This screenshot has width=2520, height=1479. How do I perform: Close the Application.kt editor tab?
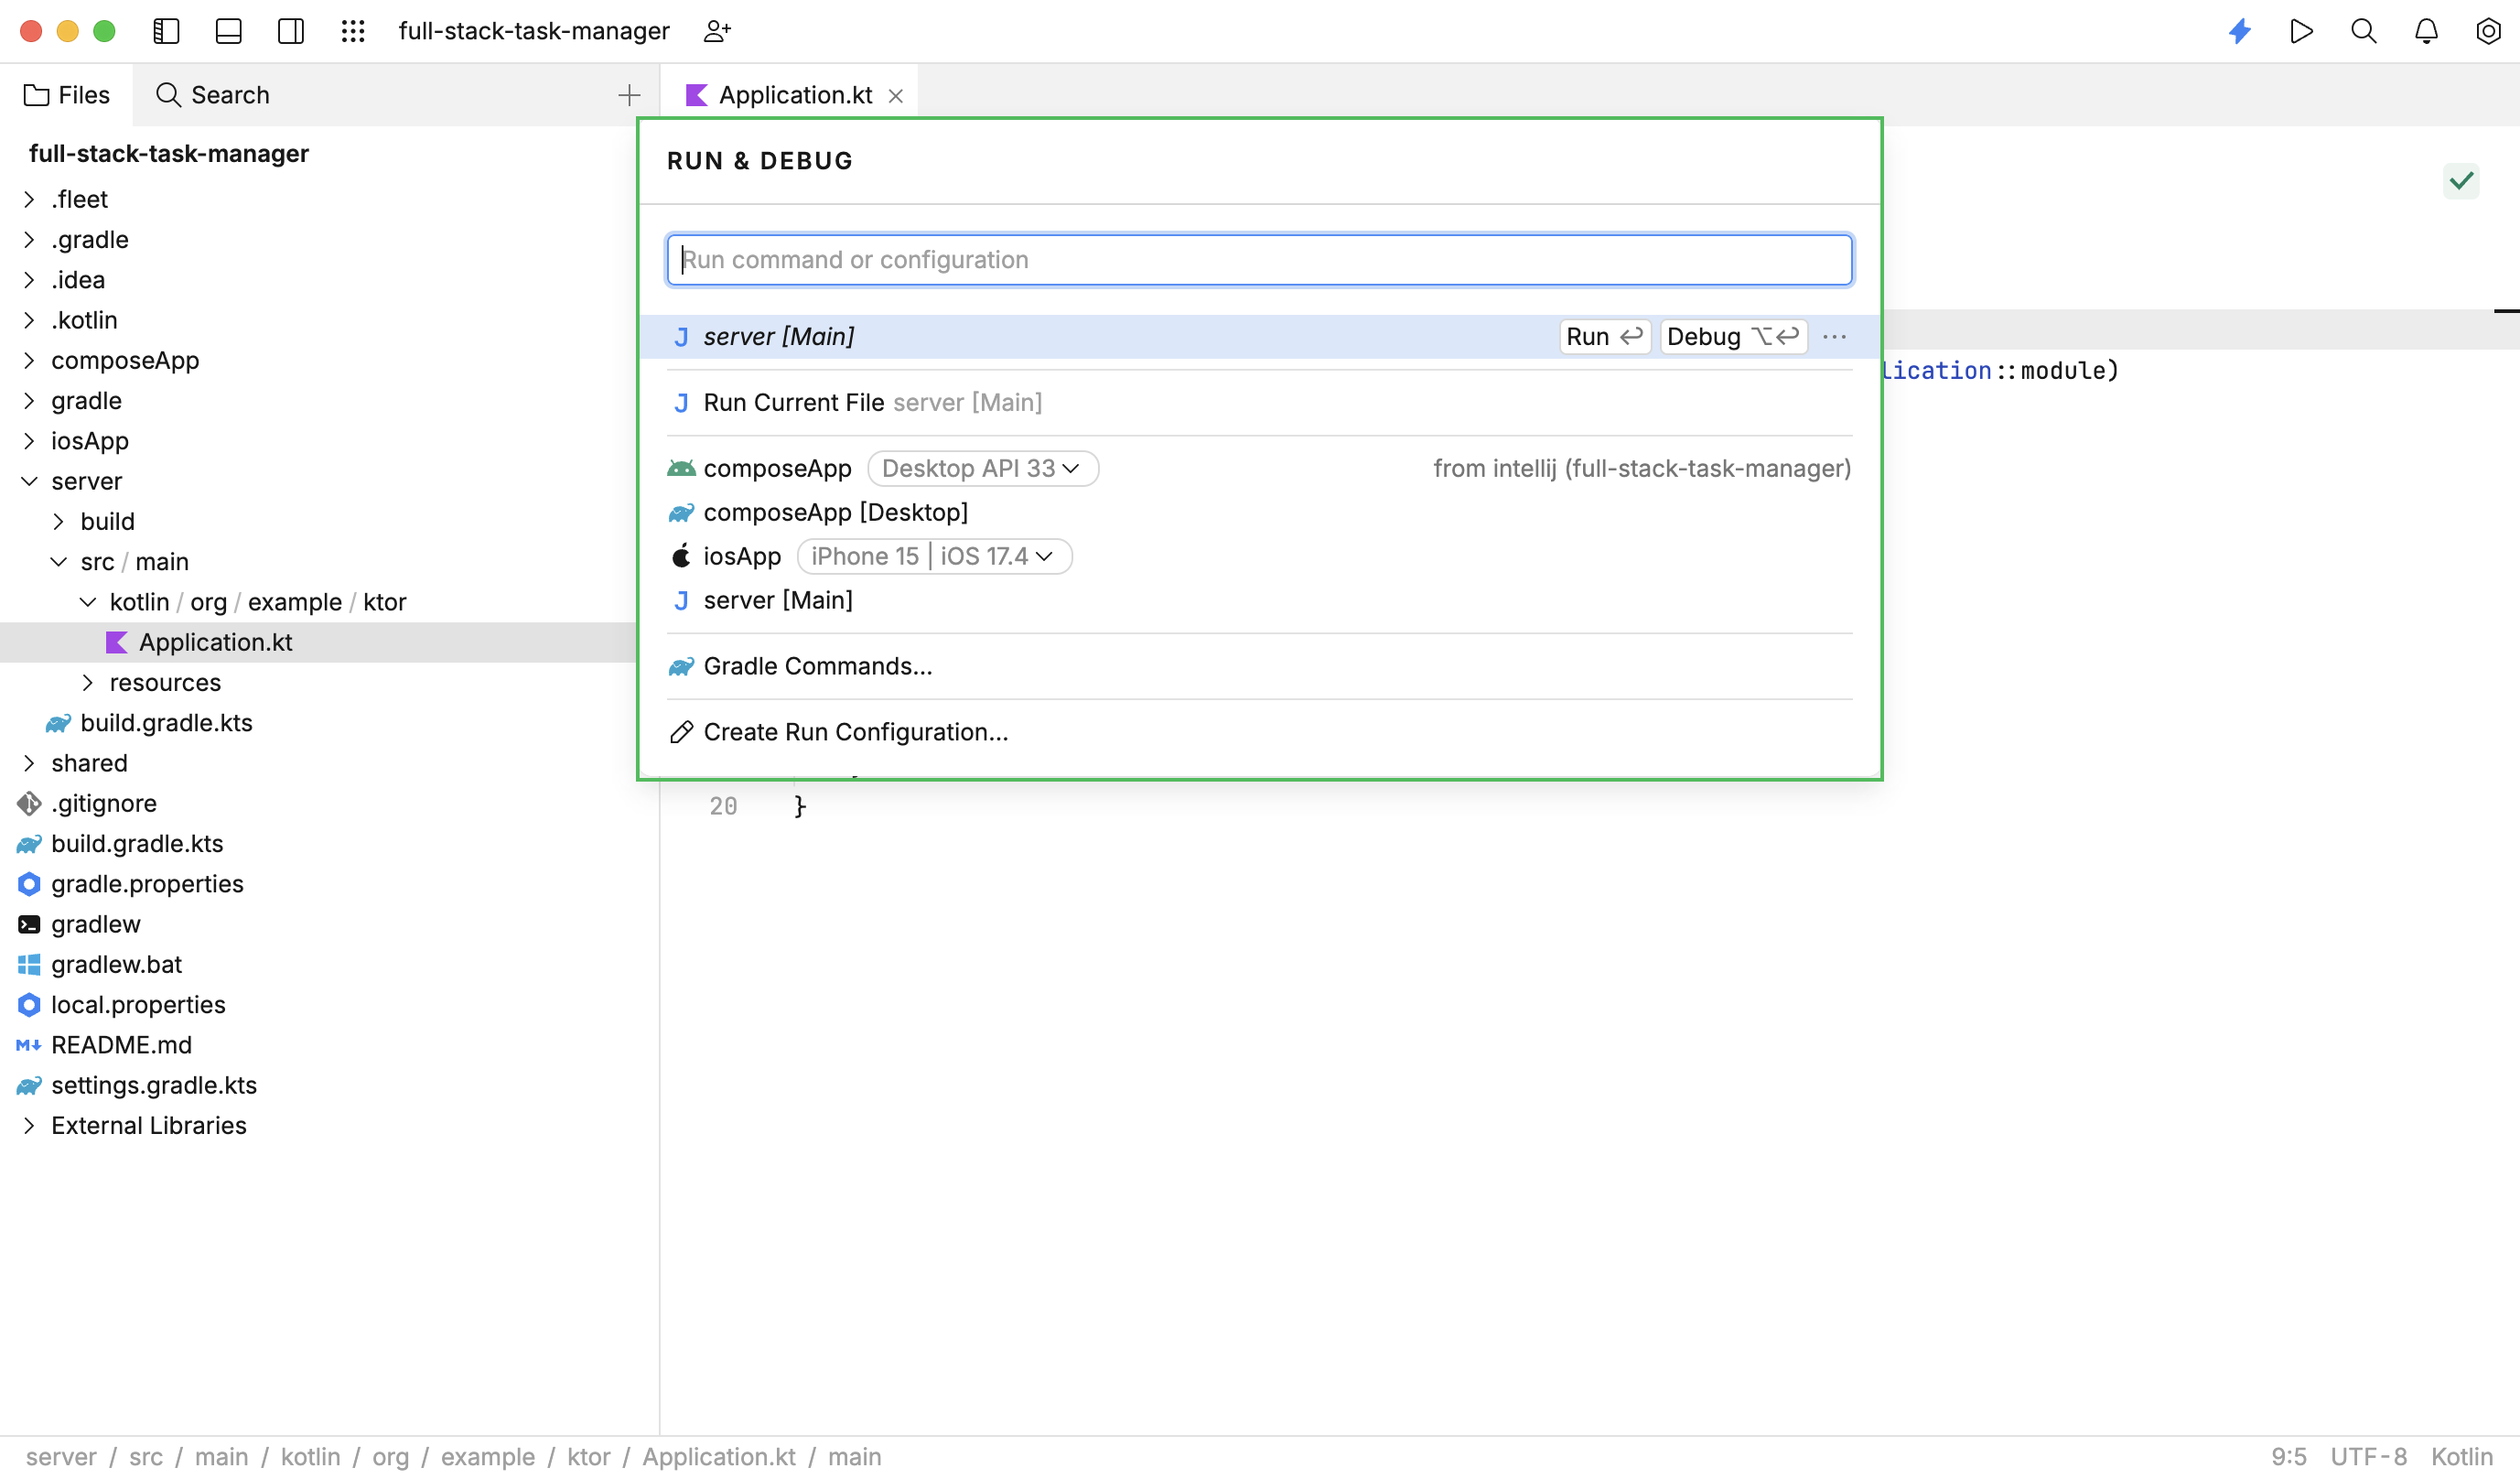point(896,96)
